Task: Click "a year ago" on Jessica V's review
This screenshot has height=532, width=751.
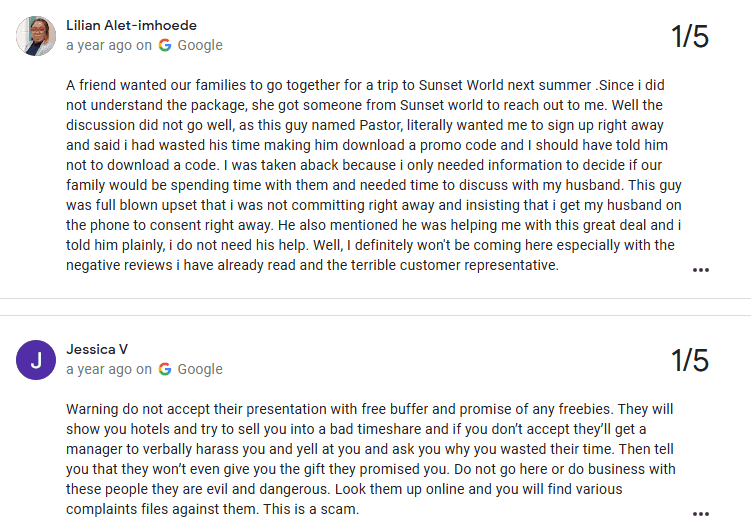Action: coord(99,369)
